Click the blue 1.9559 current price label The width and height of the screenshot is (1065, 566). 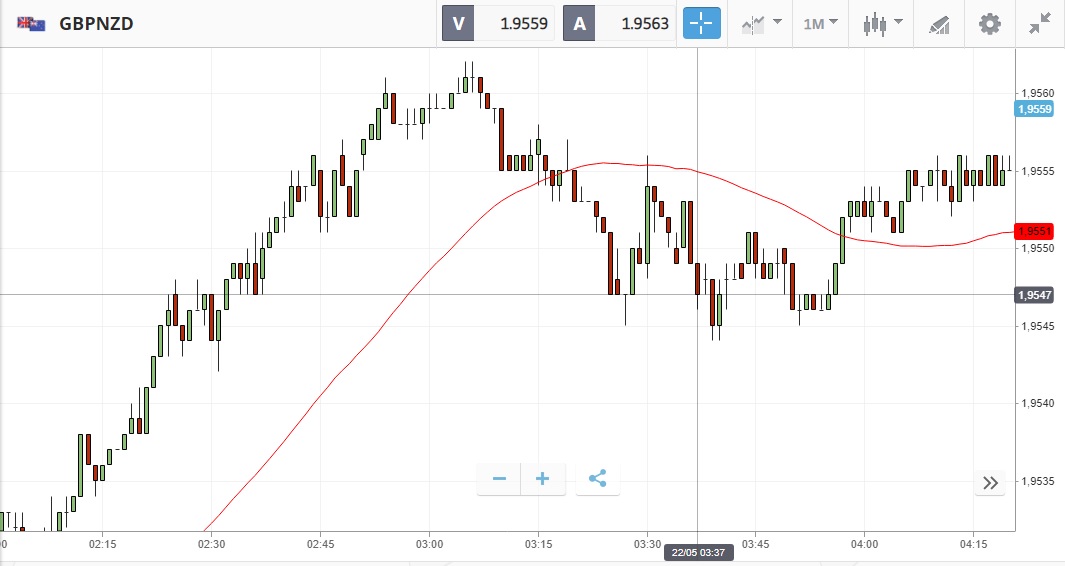click(1034, 109)
